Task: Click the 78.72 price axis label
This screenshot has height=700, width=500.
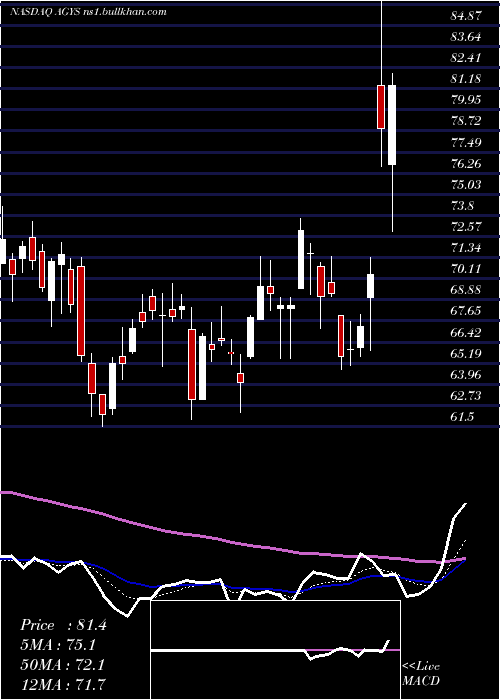Action: tap(466, 121)
